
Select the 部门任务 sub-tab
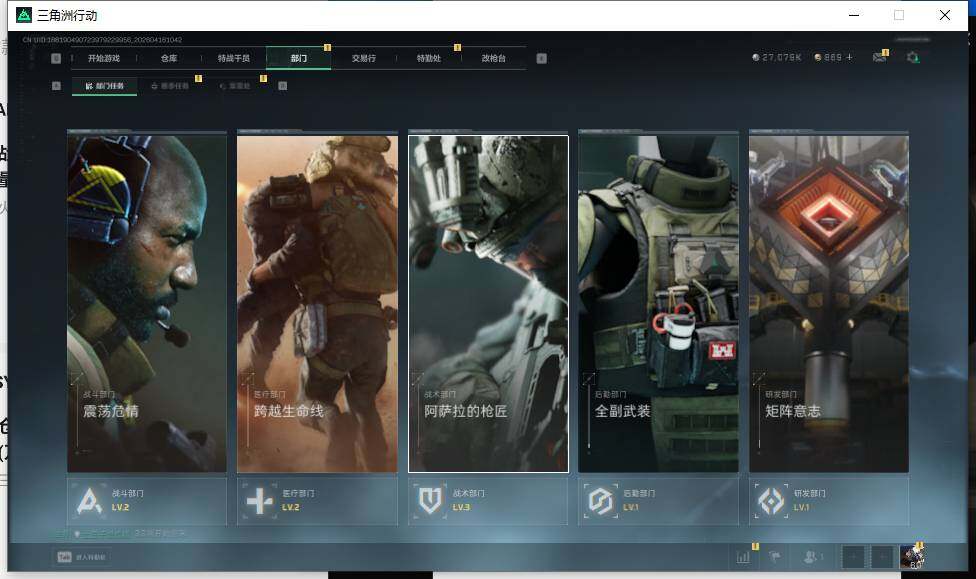click(105, 86)
